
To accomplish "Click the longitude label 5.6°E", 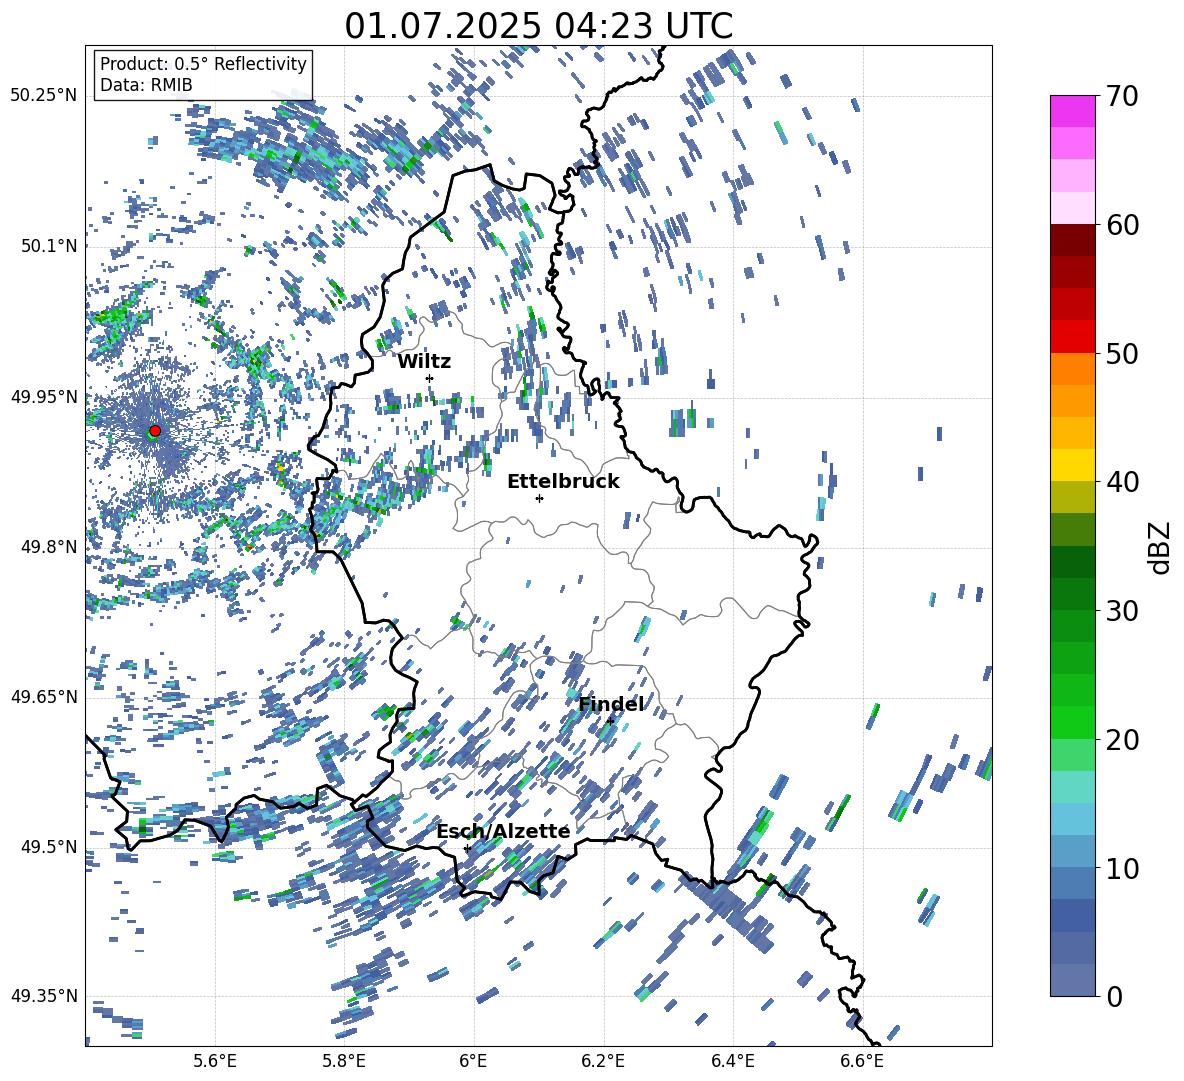I will point(215,1061).
